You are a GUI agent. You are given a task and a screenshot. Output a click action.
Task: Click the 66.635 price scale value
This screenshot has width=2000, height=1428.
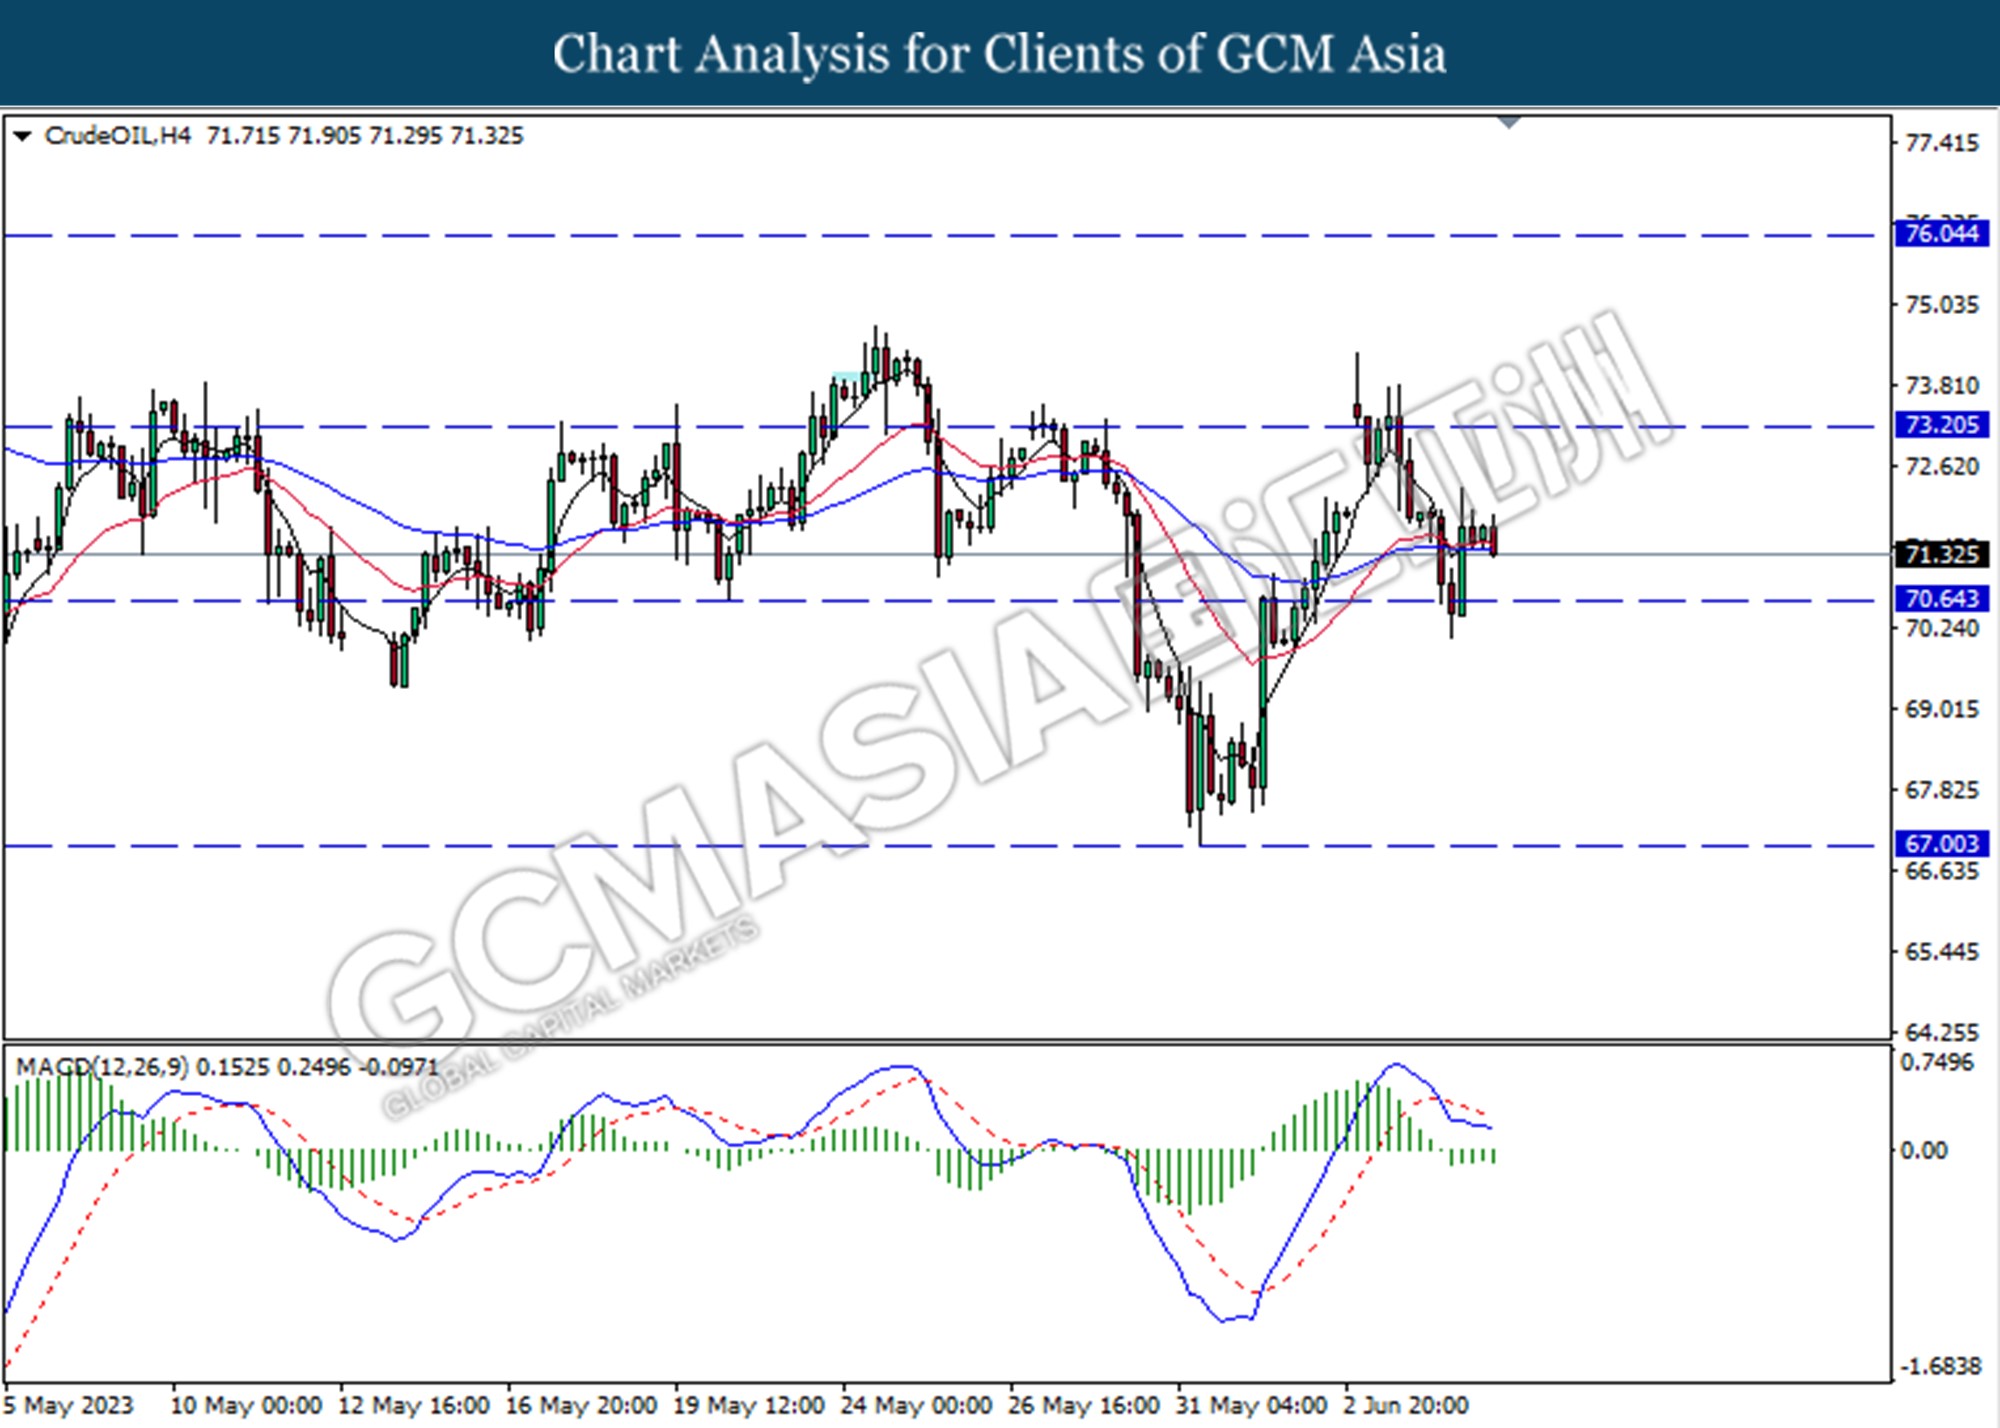click(x=1942, y=871)
